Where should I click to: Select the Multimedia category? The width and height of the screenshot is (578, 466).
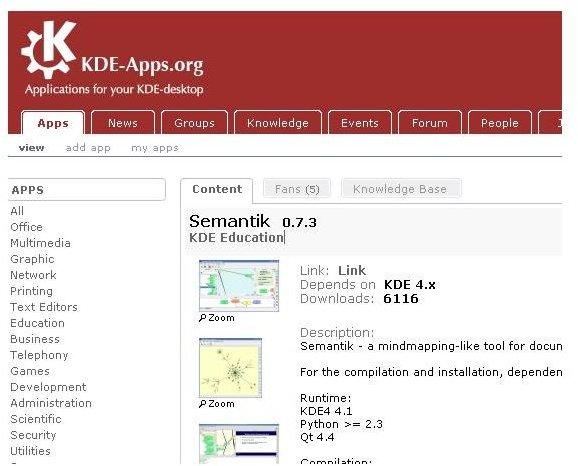(41, 243)
